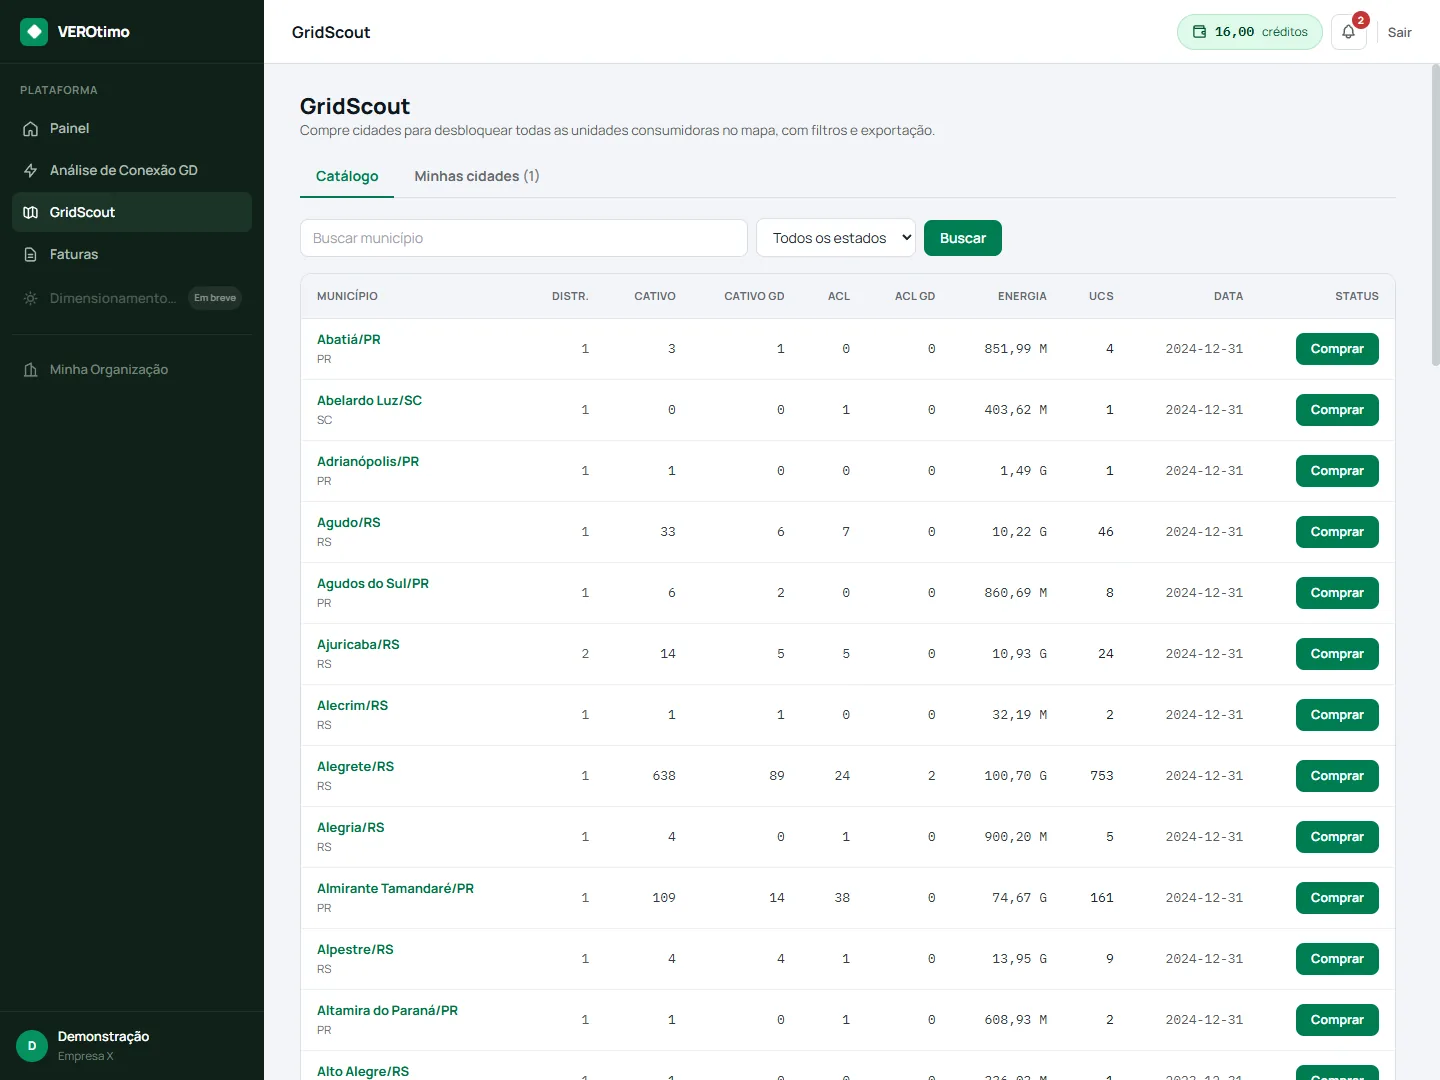1440x1080 pixels.
Task: Click the Buscar button
Action: (963, 238)
